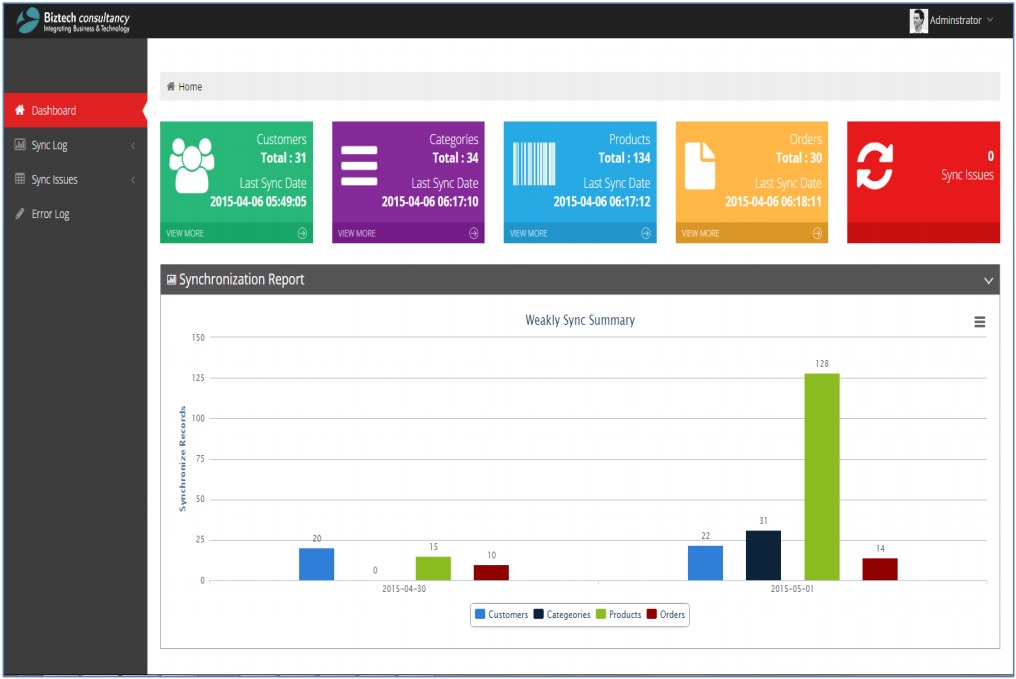Click the '2015-05-01' axis label
1016x679 pixels.
[792, 589]
